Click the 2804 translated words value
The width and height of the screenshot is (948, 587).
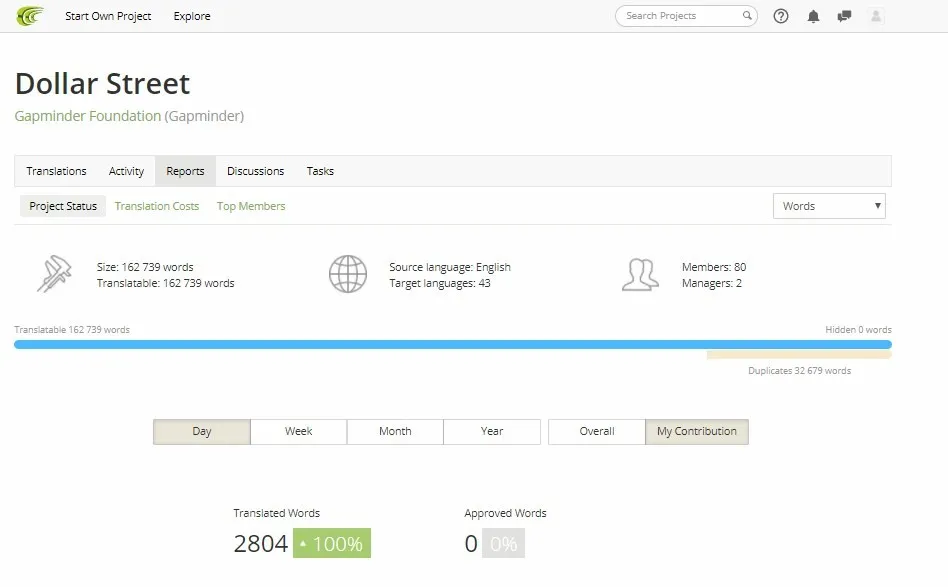261,543
